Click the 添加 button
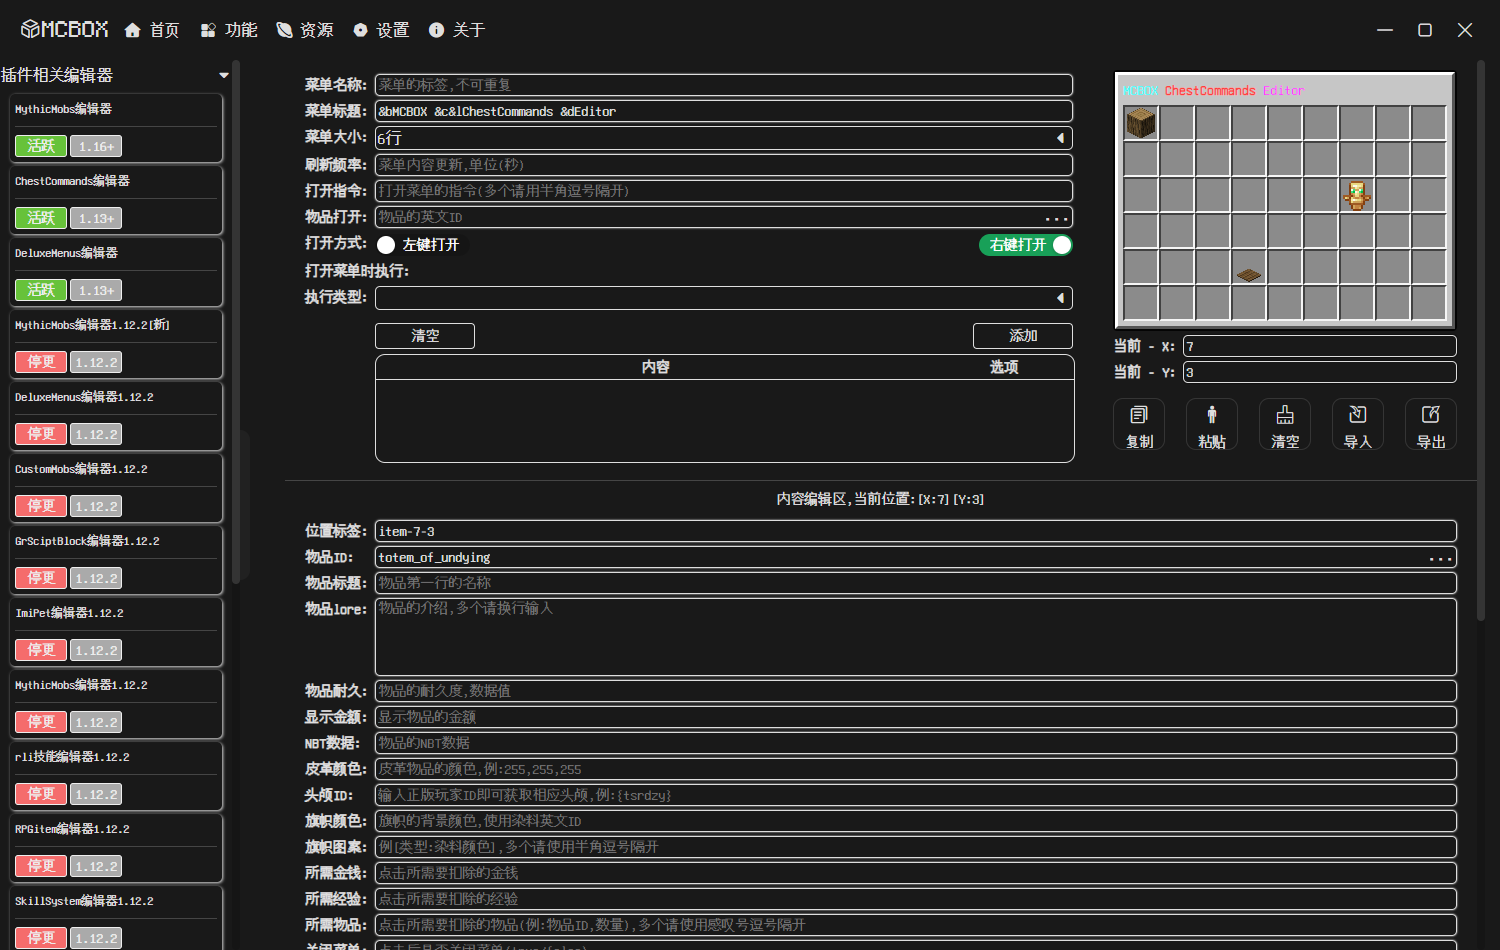 click(1023, 336)
